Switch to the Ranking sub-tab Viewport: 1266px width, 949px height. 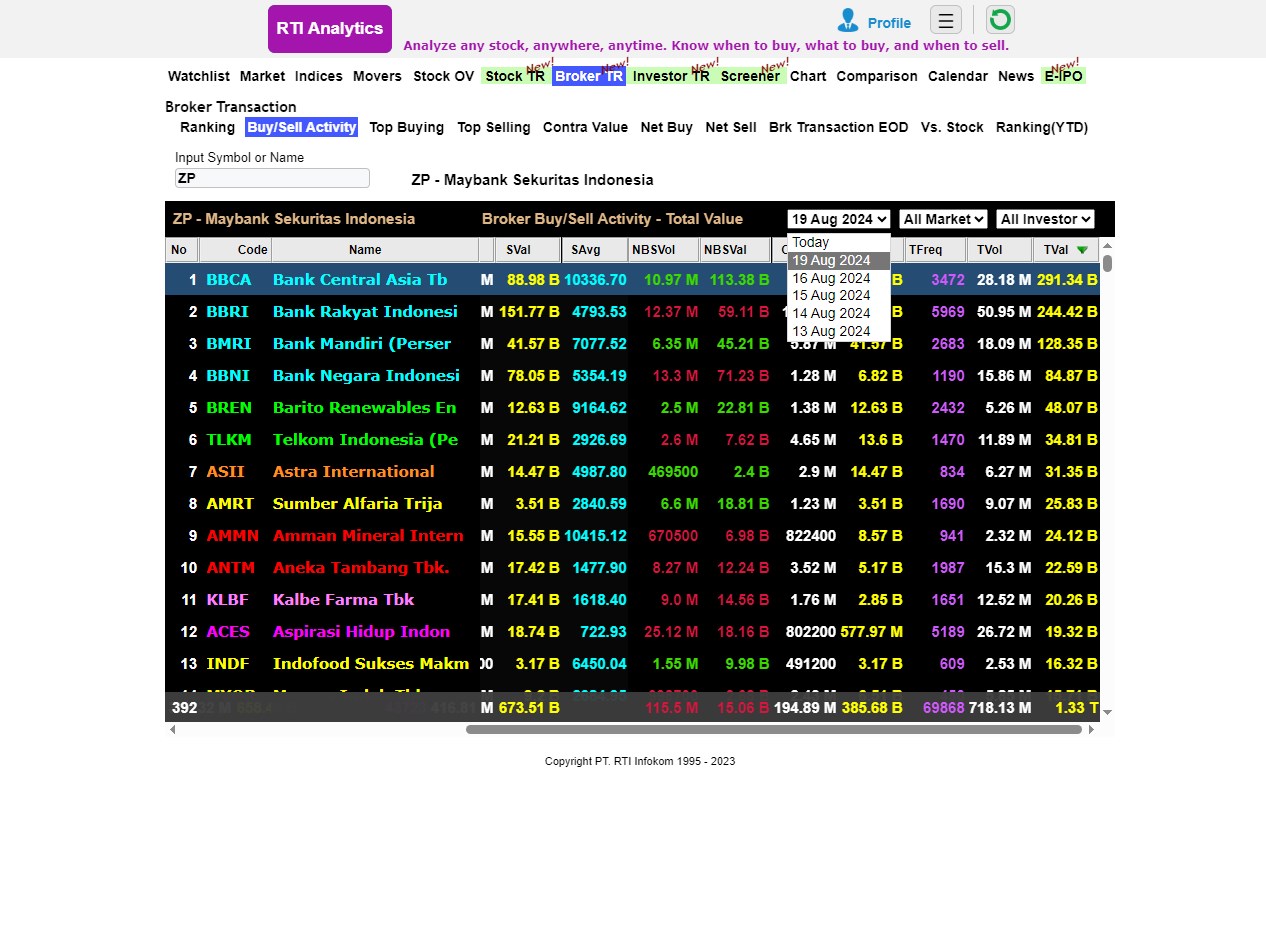coord(207,127)
